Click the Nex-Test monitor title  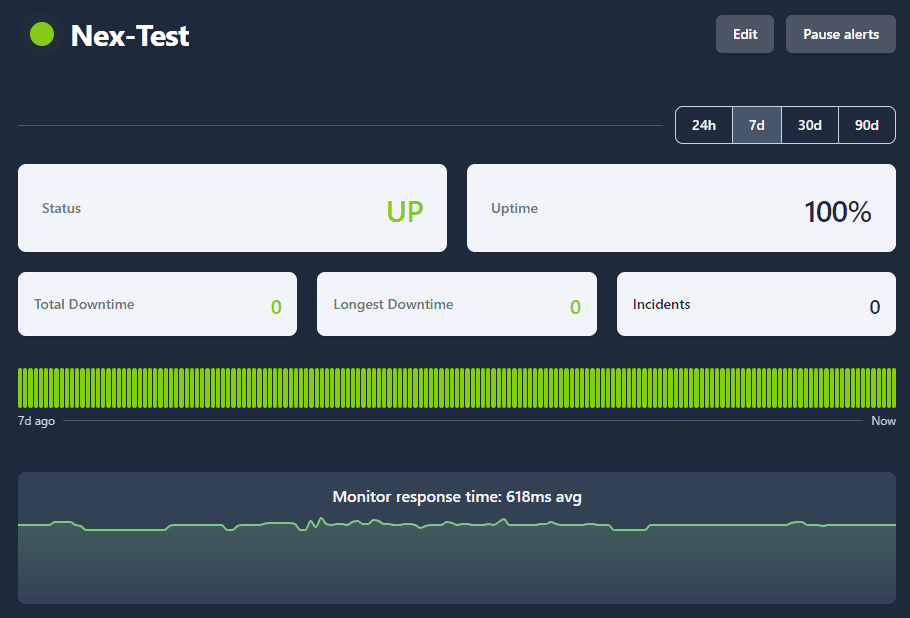(x=129, y=35)
